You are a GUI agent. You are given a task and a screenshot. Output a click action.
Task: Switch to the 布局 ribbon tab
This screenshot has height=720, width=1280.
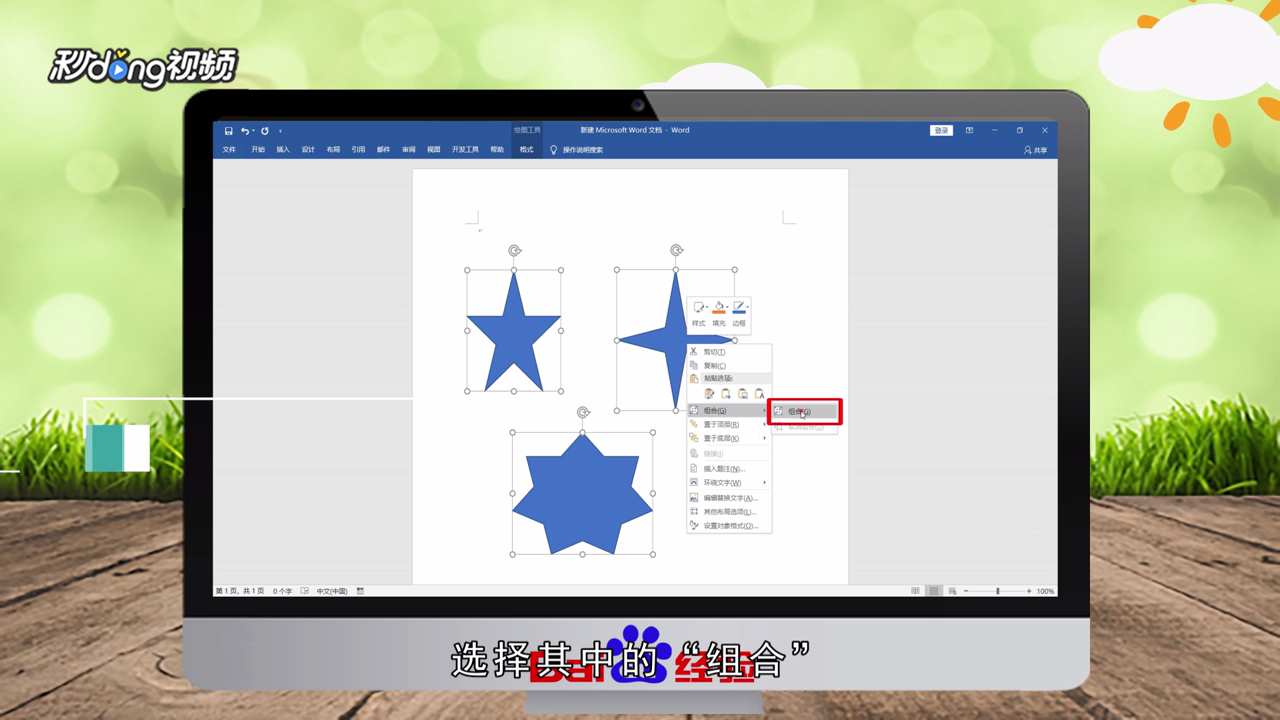pyautogui.click(x=333, y=150)
